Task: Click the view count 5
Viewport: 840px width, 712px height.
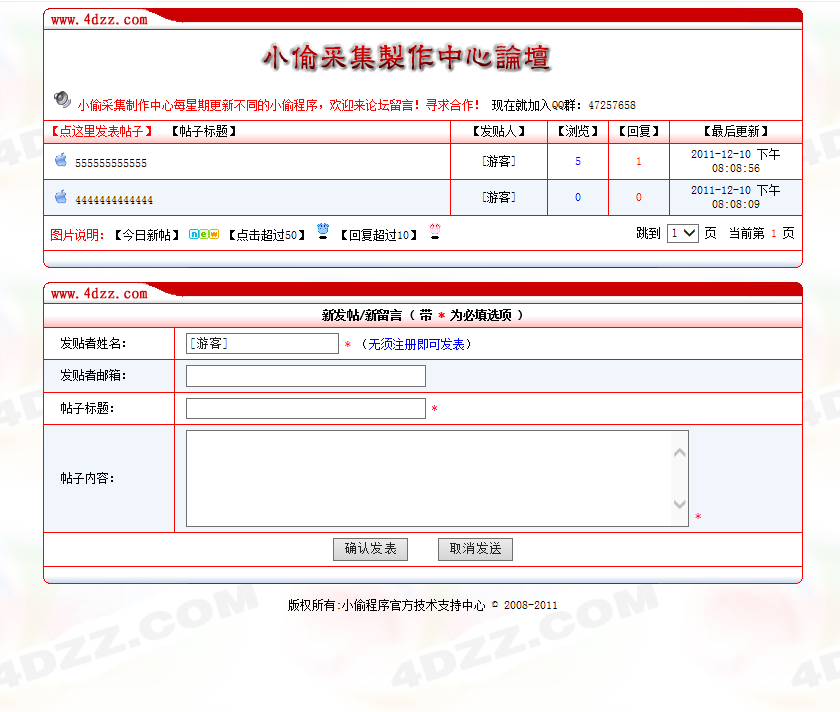Action: (578, 161)
